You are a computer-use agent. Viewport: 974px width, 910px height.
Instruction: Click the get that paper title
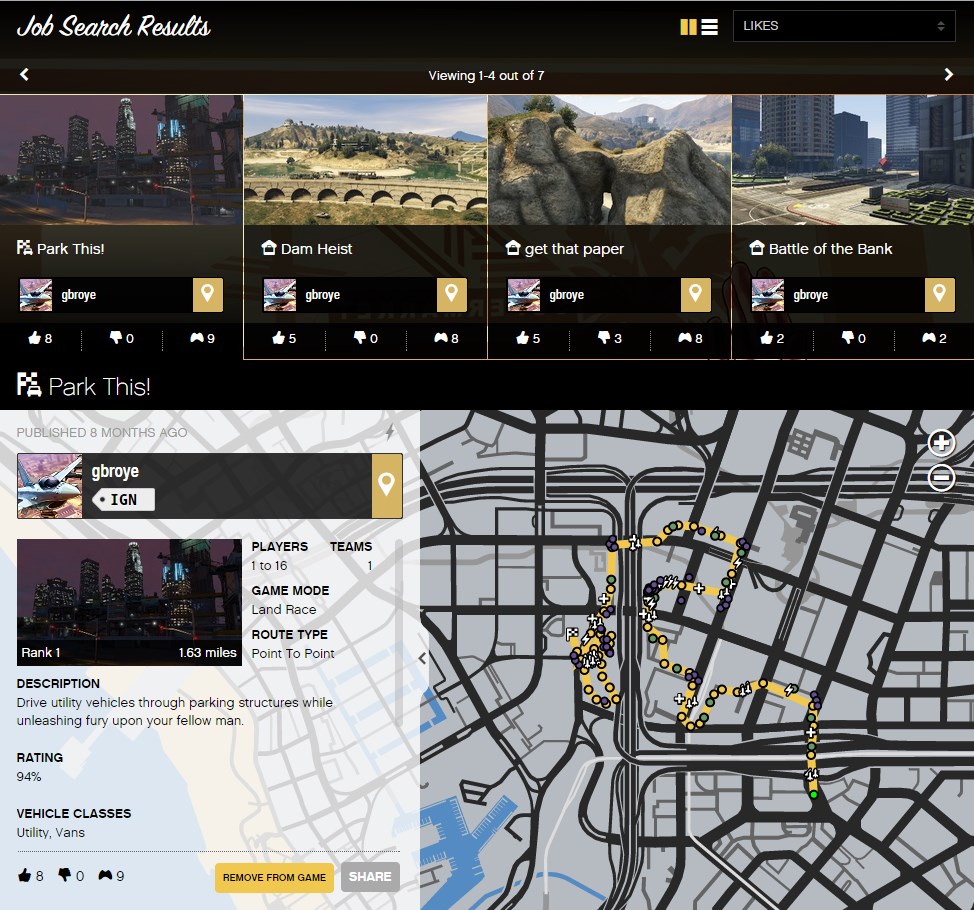click(x=574, y=249)
